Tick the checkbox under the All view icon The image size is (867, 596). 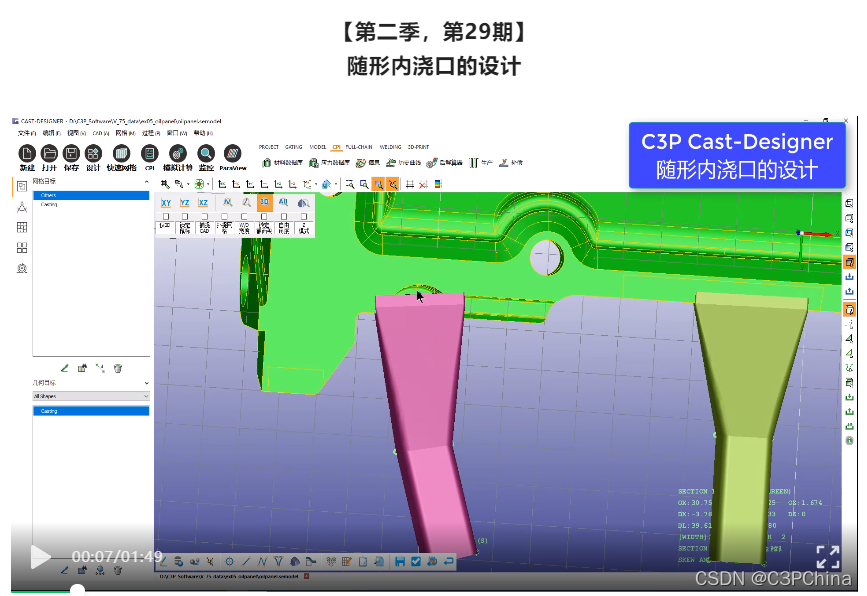pyautogui.click(x=284, y=216)
